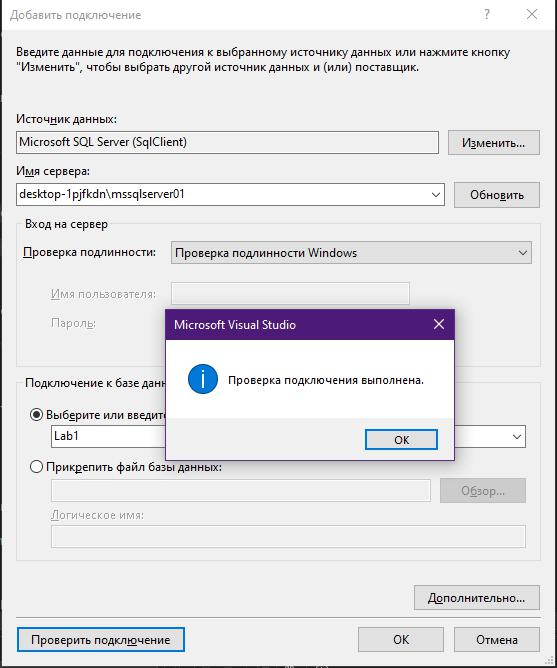The height and width of the screenshot is (668, 557).
Task: Click the Источник данных text field
Action: click(227, 142)
